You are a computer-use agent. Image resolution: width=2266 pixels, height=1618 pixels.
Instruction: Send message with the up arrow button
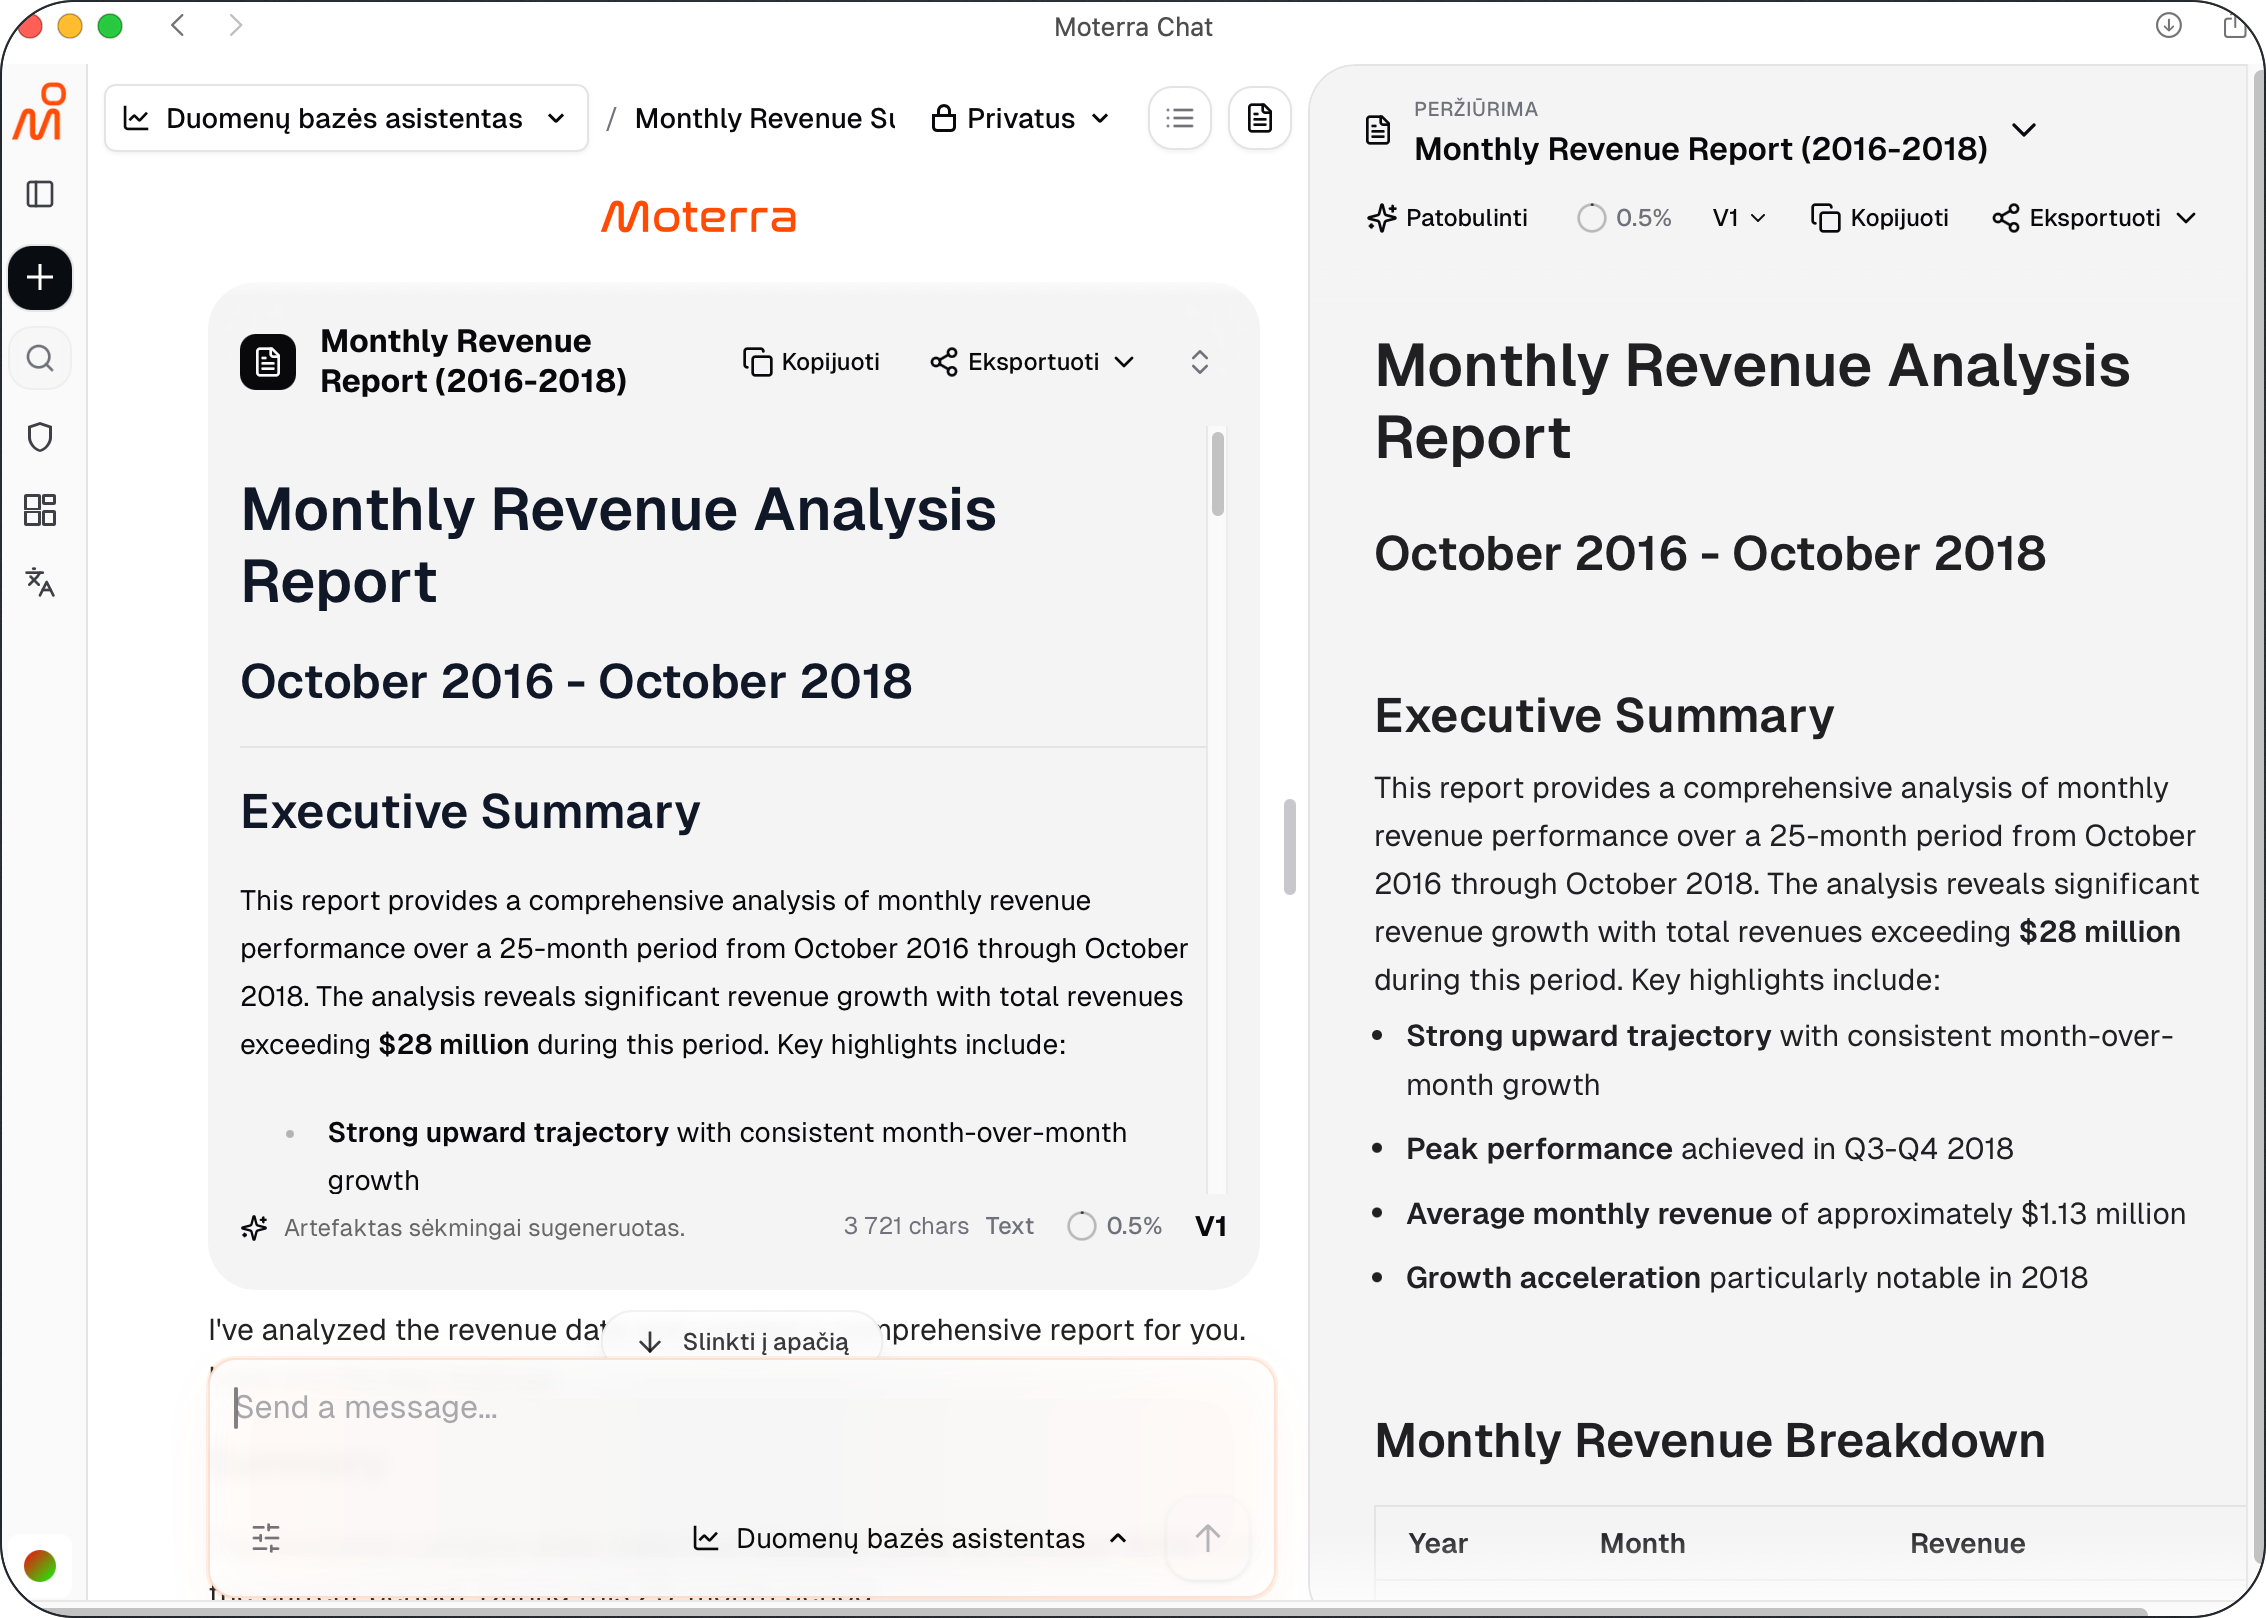pos(1208,1538)
